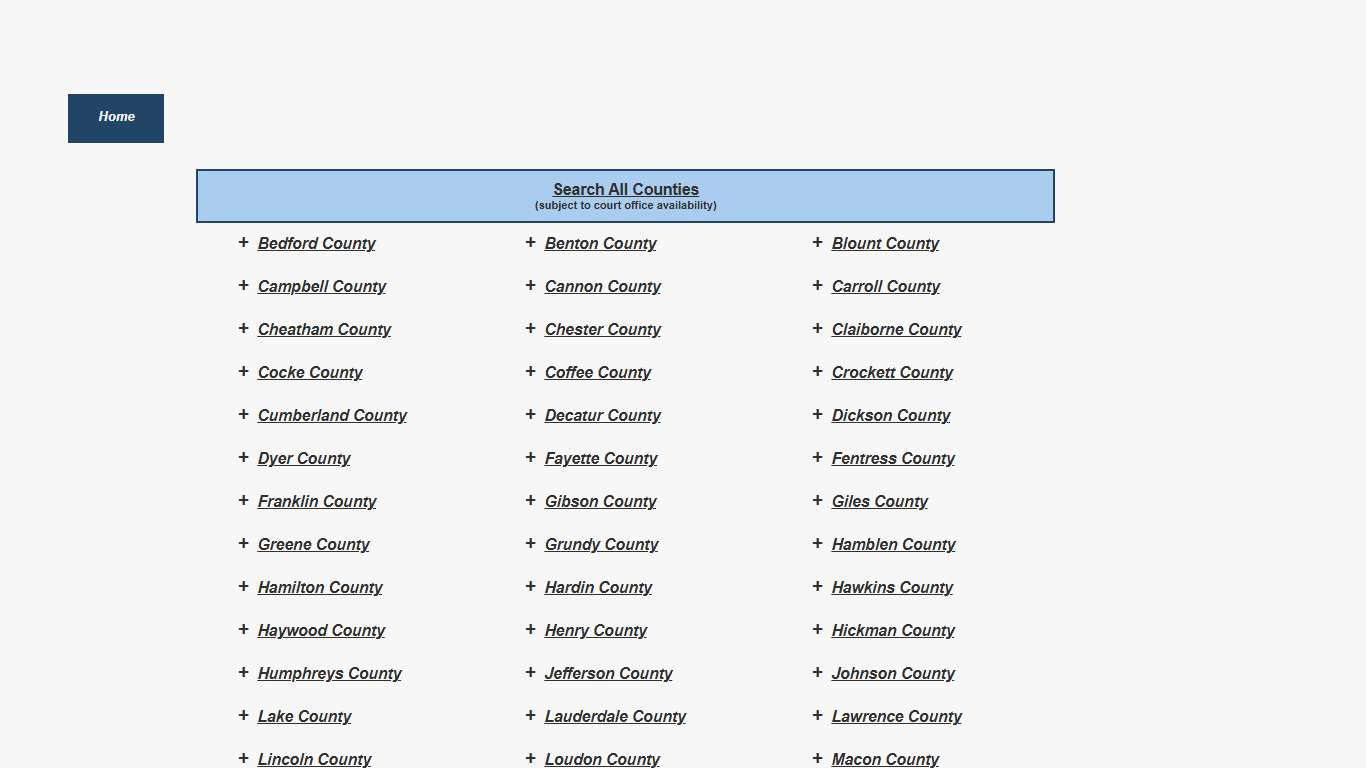Screen dimensions: 1366x768
Task: Expand the Carroll County entry
Action: click(817, 286)
